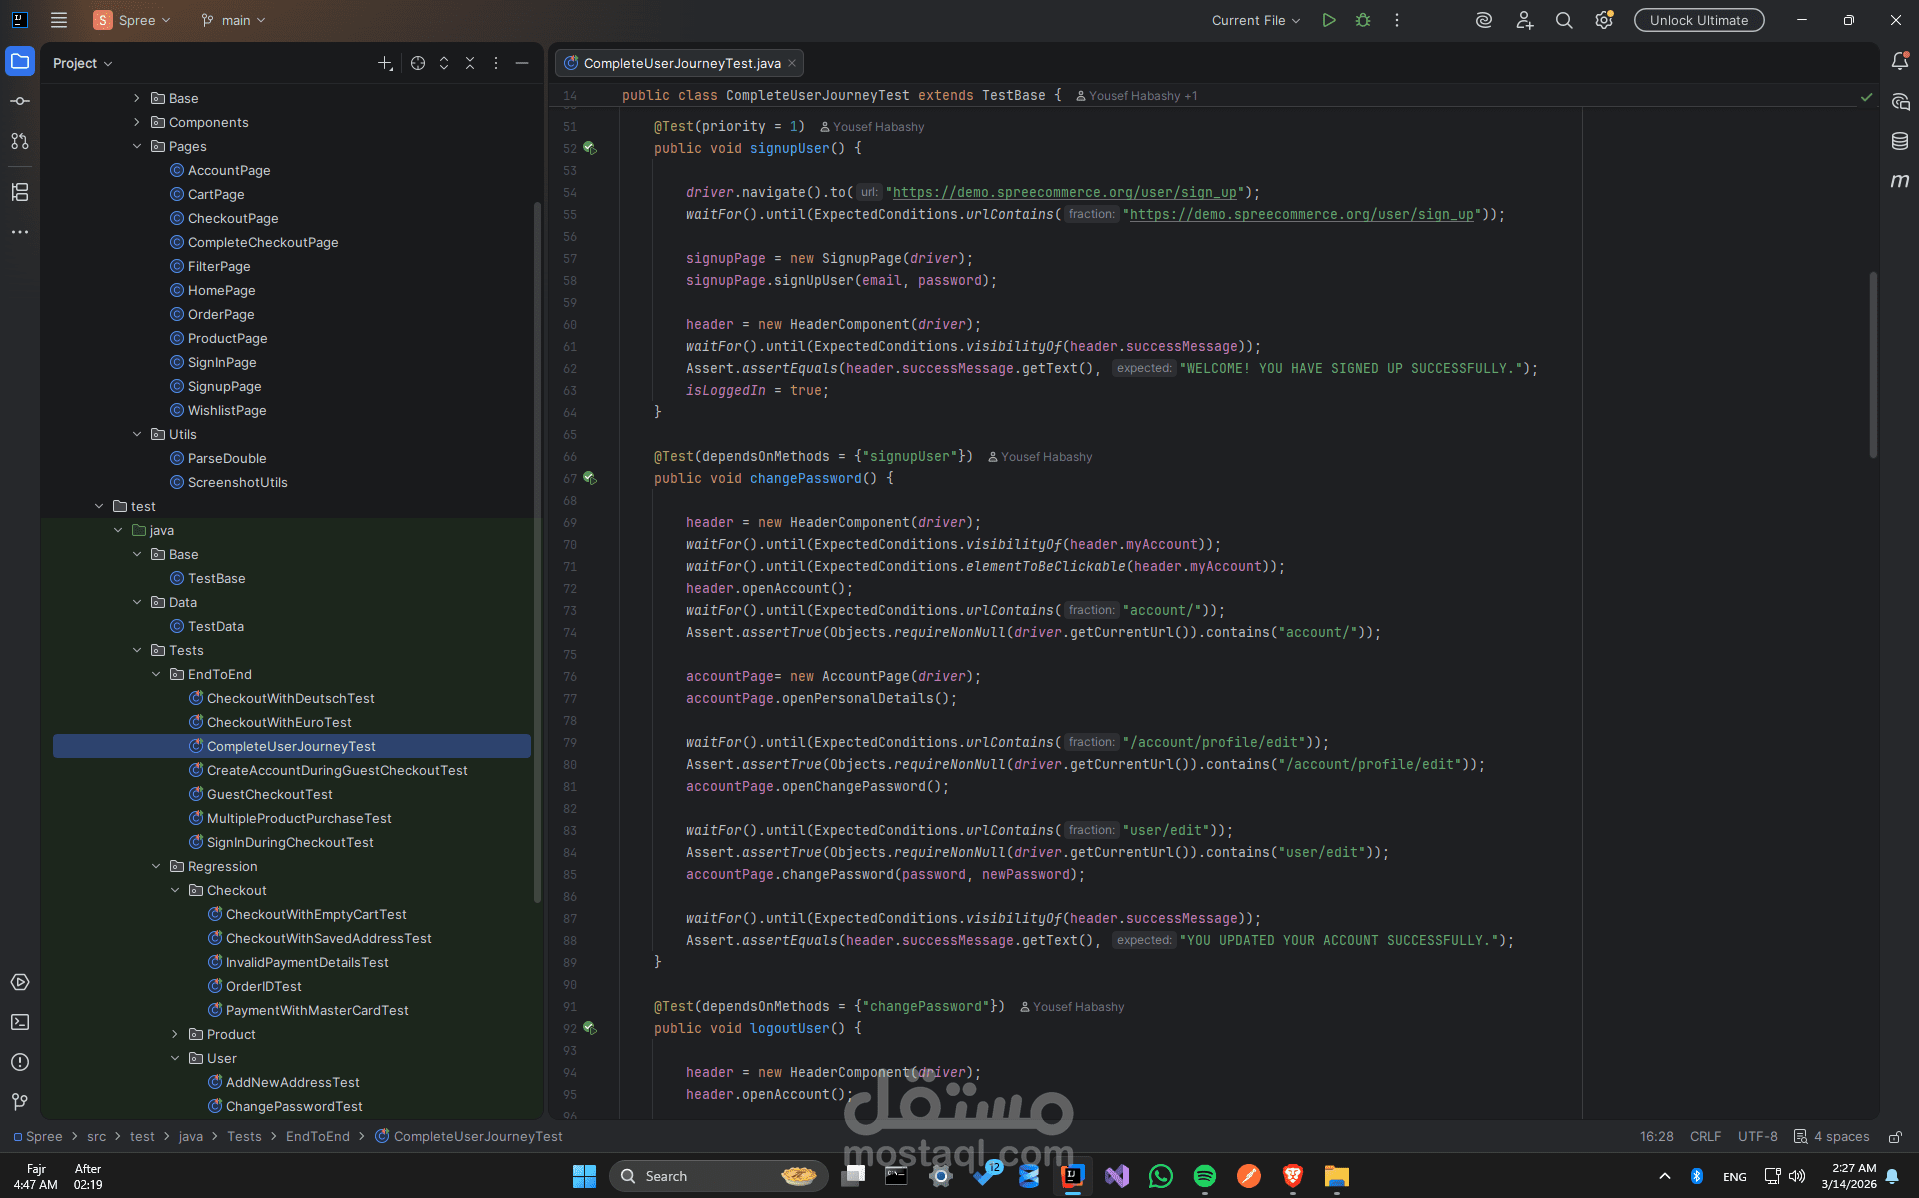This screenshot has width=1919, height=1198.
Task: Open Search Everywhere magnifier
Action: point(1564,20)
